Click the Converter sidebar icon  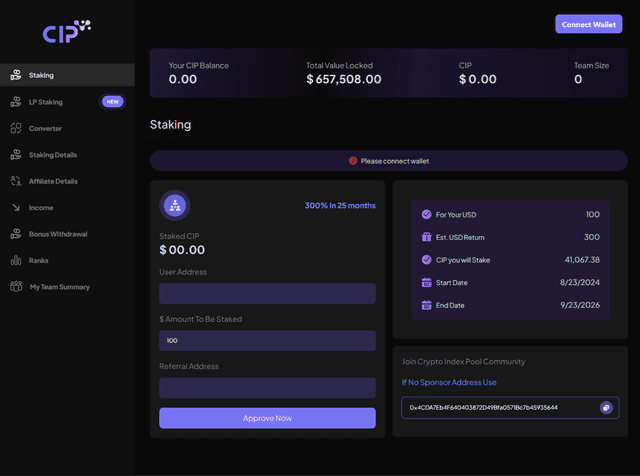pyautogui.click(x=16, y=128)
